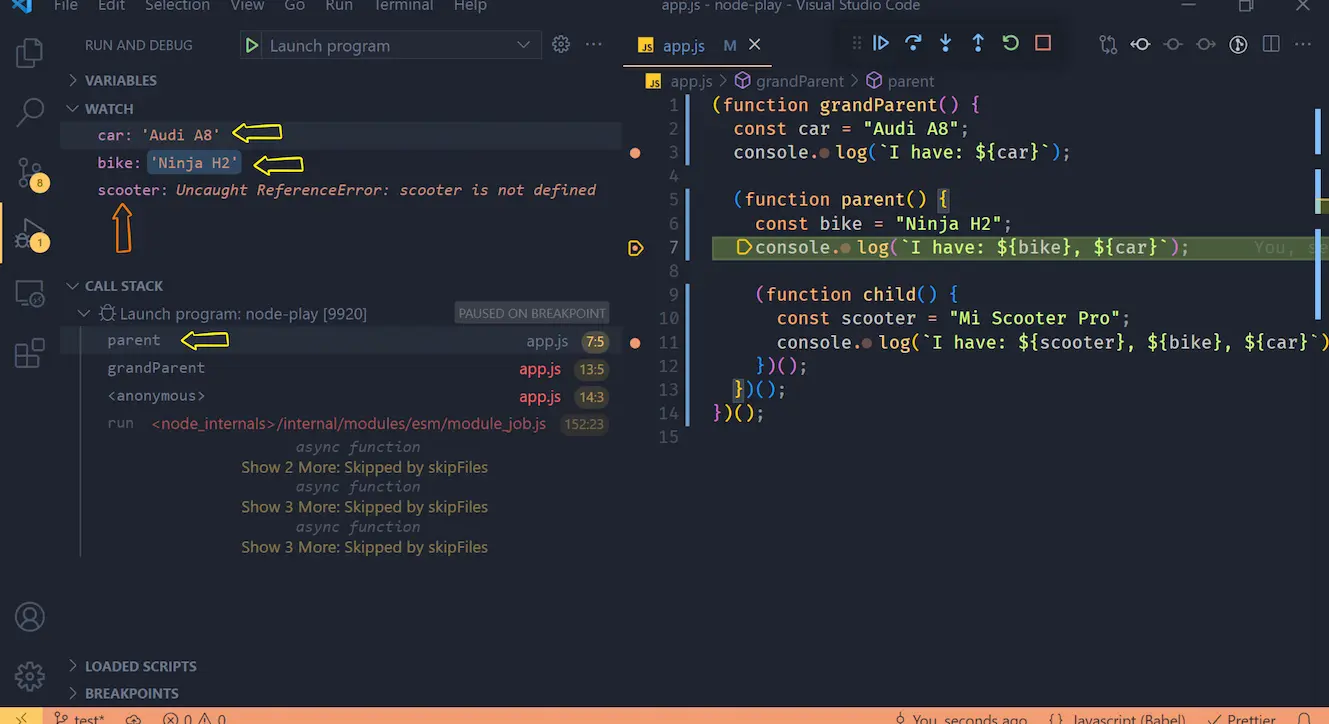Click parent breadcrumb item
This screenshot has width=1329, height=724.
(900, 81)
